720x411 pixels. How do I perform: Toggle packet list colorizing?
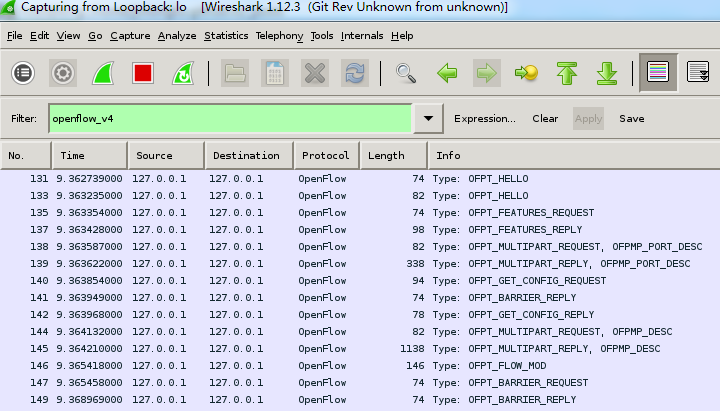tap(658, 73)
